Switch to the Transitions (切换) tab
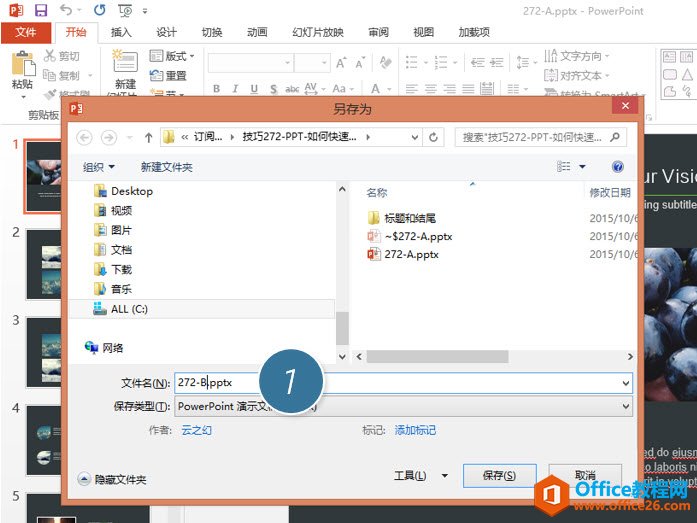The image size is (697, 523). coord(212,32)
